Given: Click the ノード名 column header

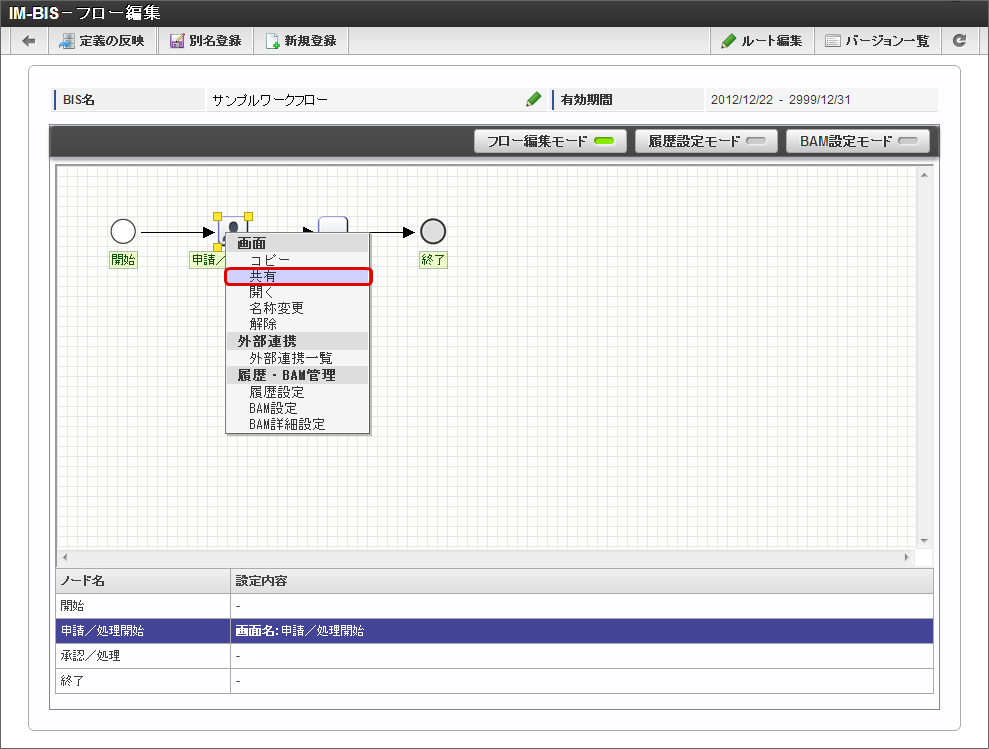Looking at the screenshot, I should pyautogui.click(x=143, y=581).
